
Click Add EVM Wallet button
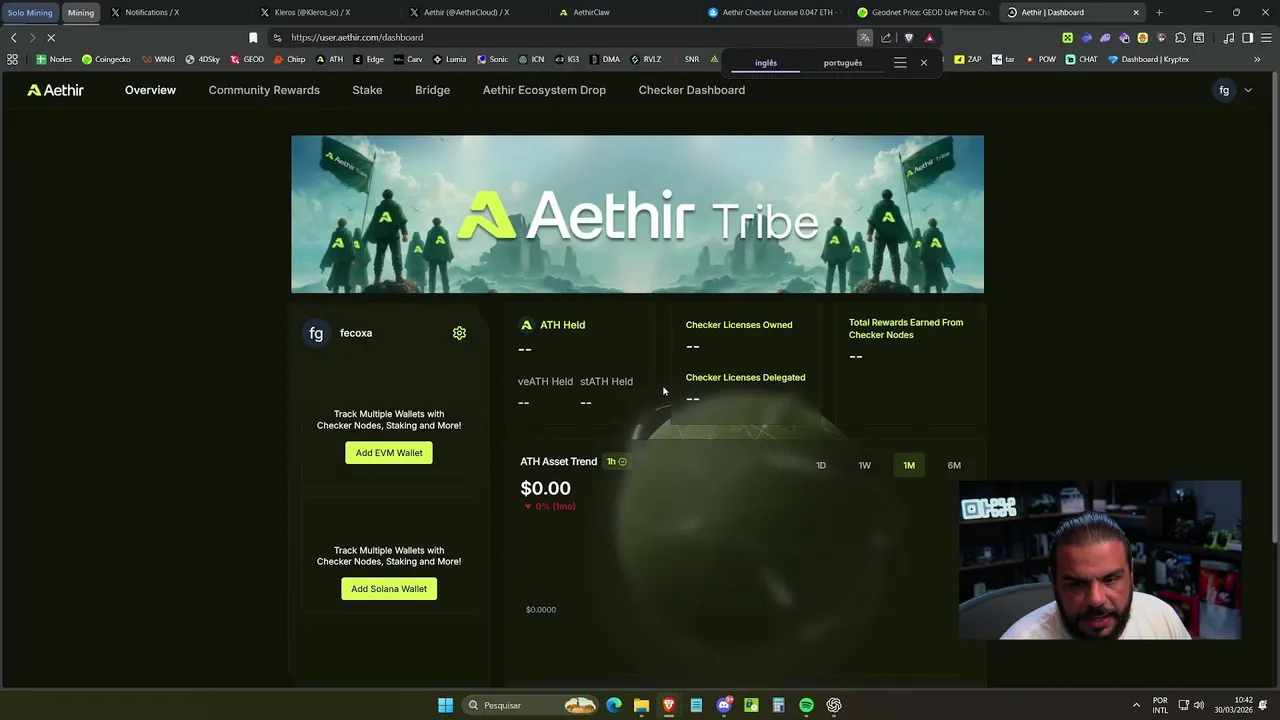pos(389,453)
